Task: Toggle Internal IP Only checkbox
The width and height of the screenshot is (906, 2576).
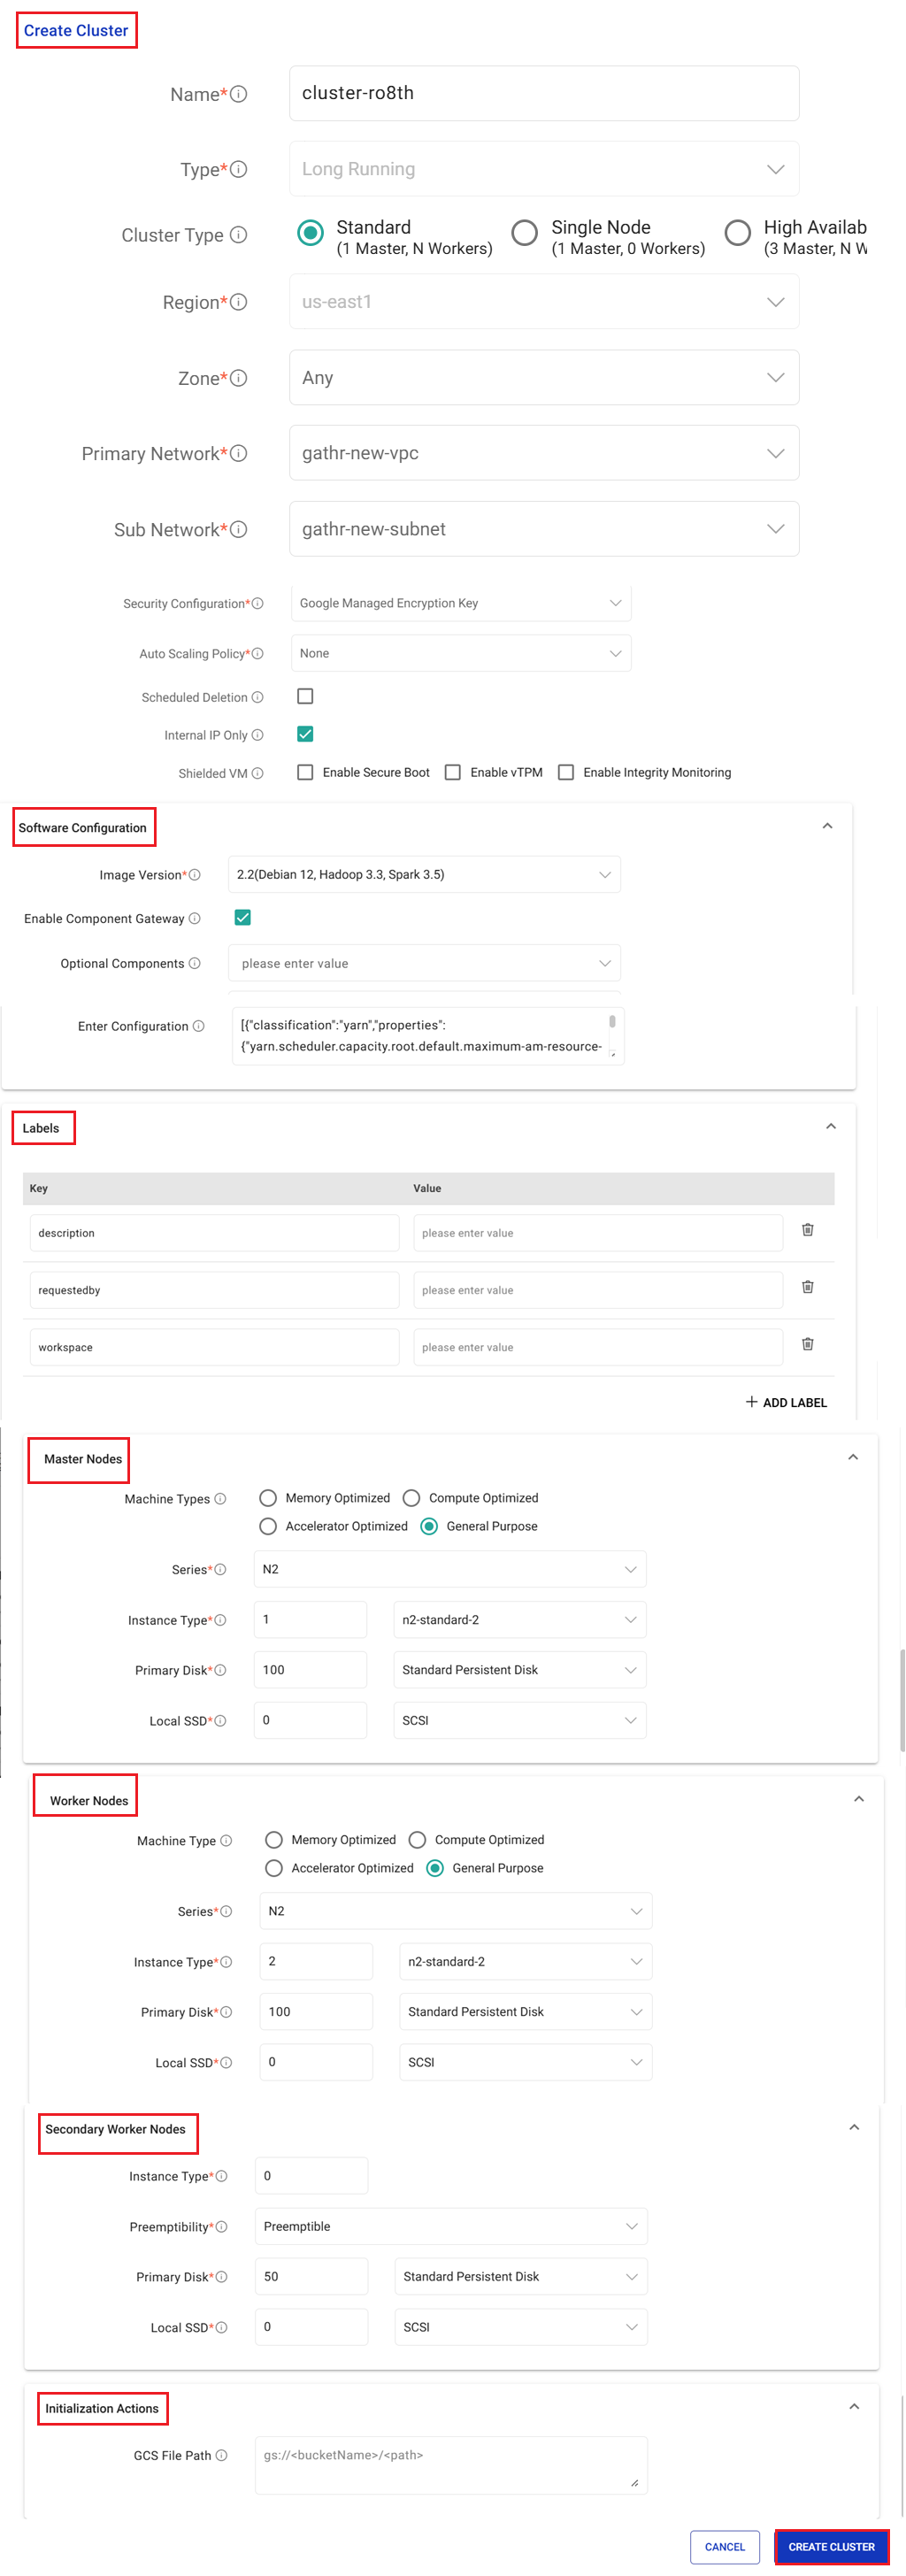Action: 306,734
